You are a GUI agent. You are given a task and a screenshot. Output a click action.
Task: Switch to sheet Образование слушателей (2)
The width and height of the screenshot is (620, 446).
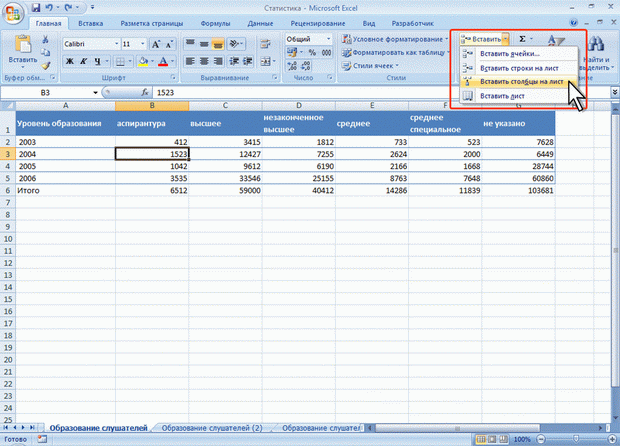tap(212, 428)
